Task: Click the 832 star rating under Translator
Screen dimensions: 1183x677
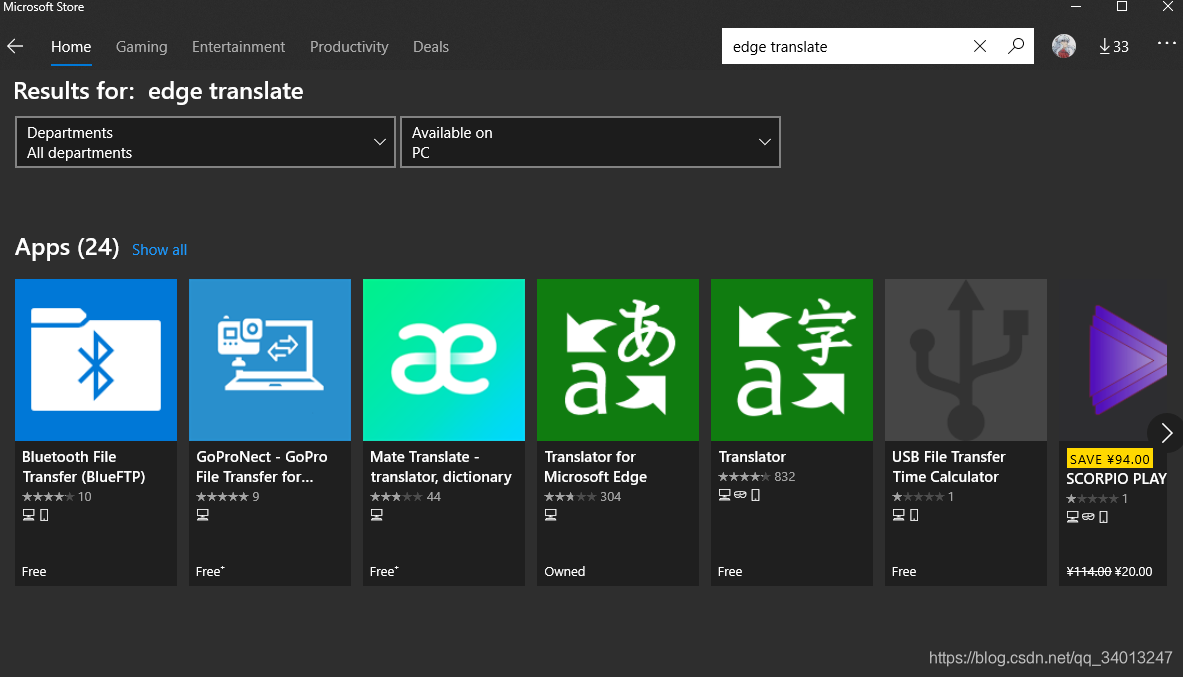Action: (x=757, y=476)
